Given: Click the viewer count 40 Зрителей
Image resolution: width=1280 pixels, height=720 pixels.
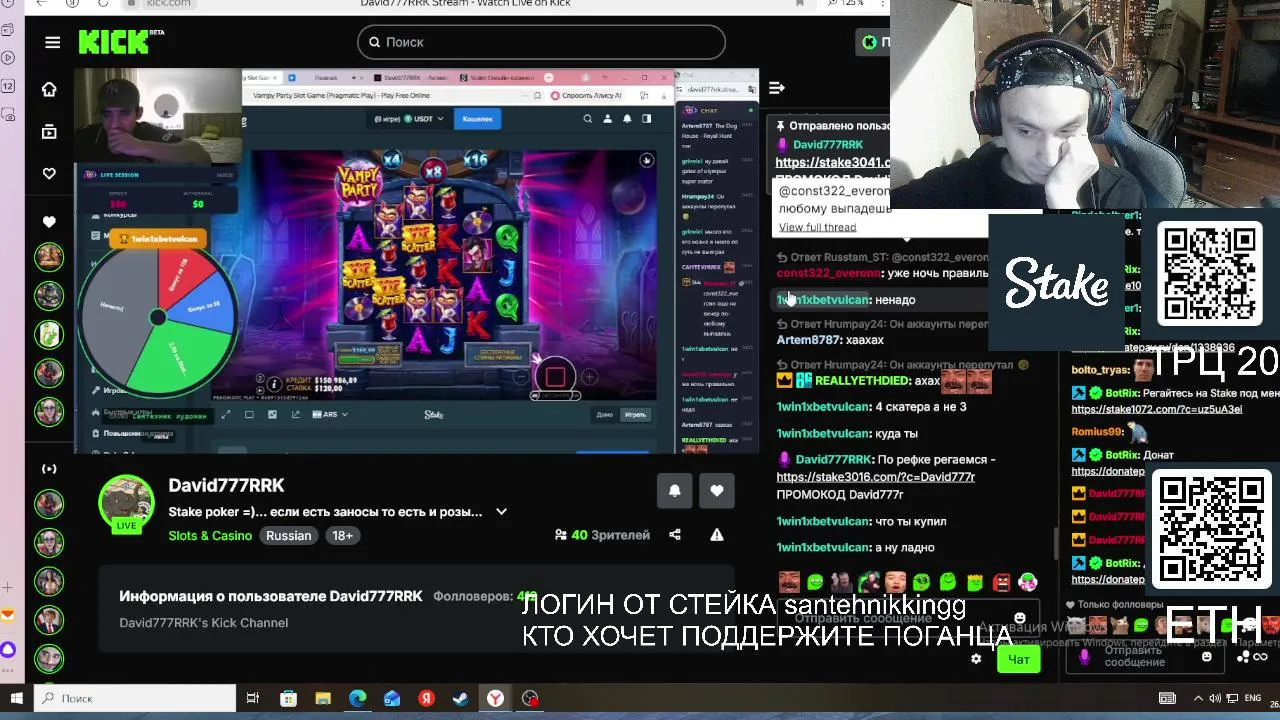Looking at the screenshot, I should coord(603,535).
